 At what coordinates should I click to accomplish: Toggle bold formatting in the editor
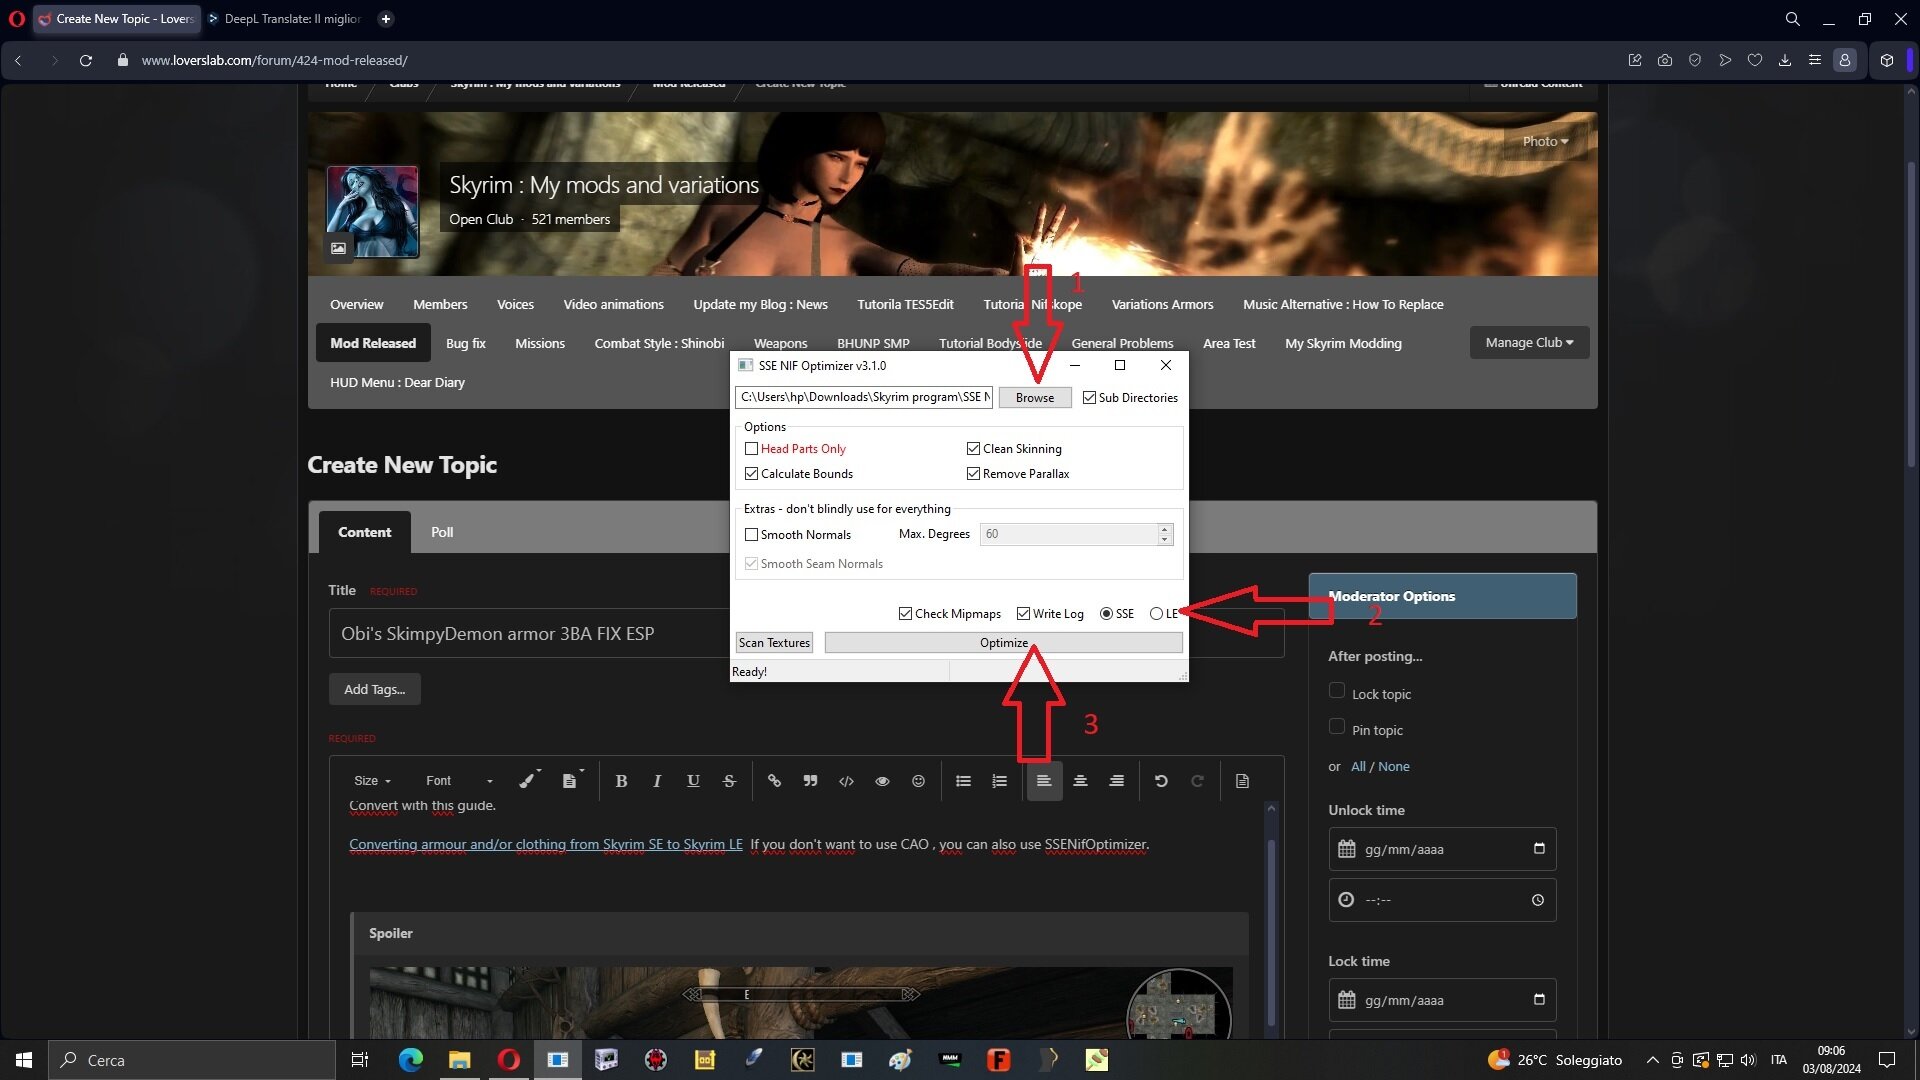pos(621,781)
